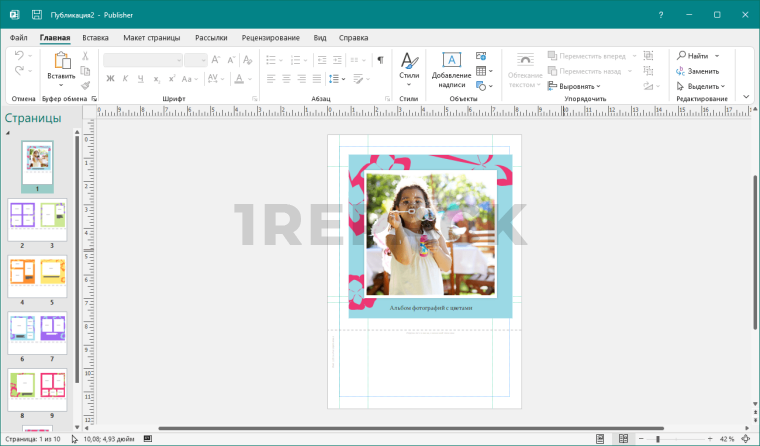Open the Select (Выделить) dropdown

[x=705, y=86]
